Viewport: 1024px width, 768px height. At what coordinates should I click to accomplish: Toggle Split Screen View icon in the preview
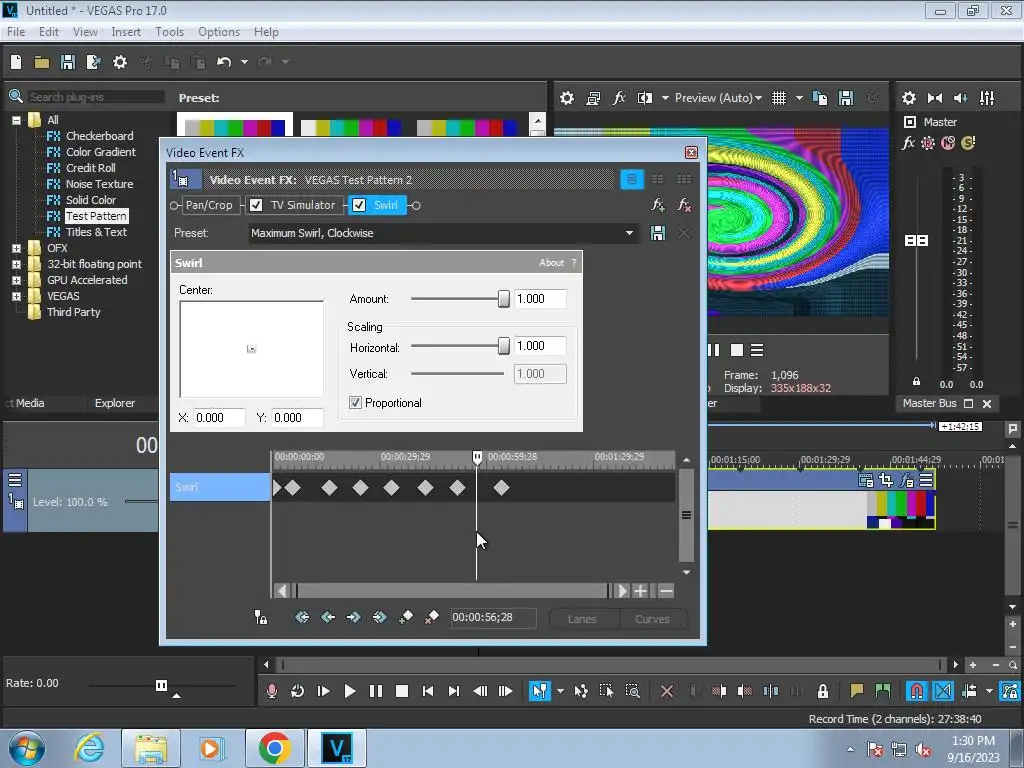[645, 98]
